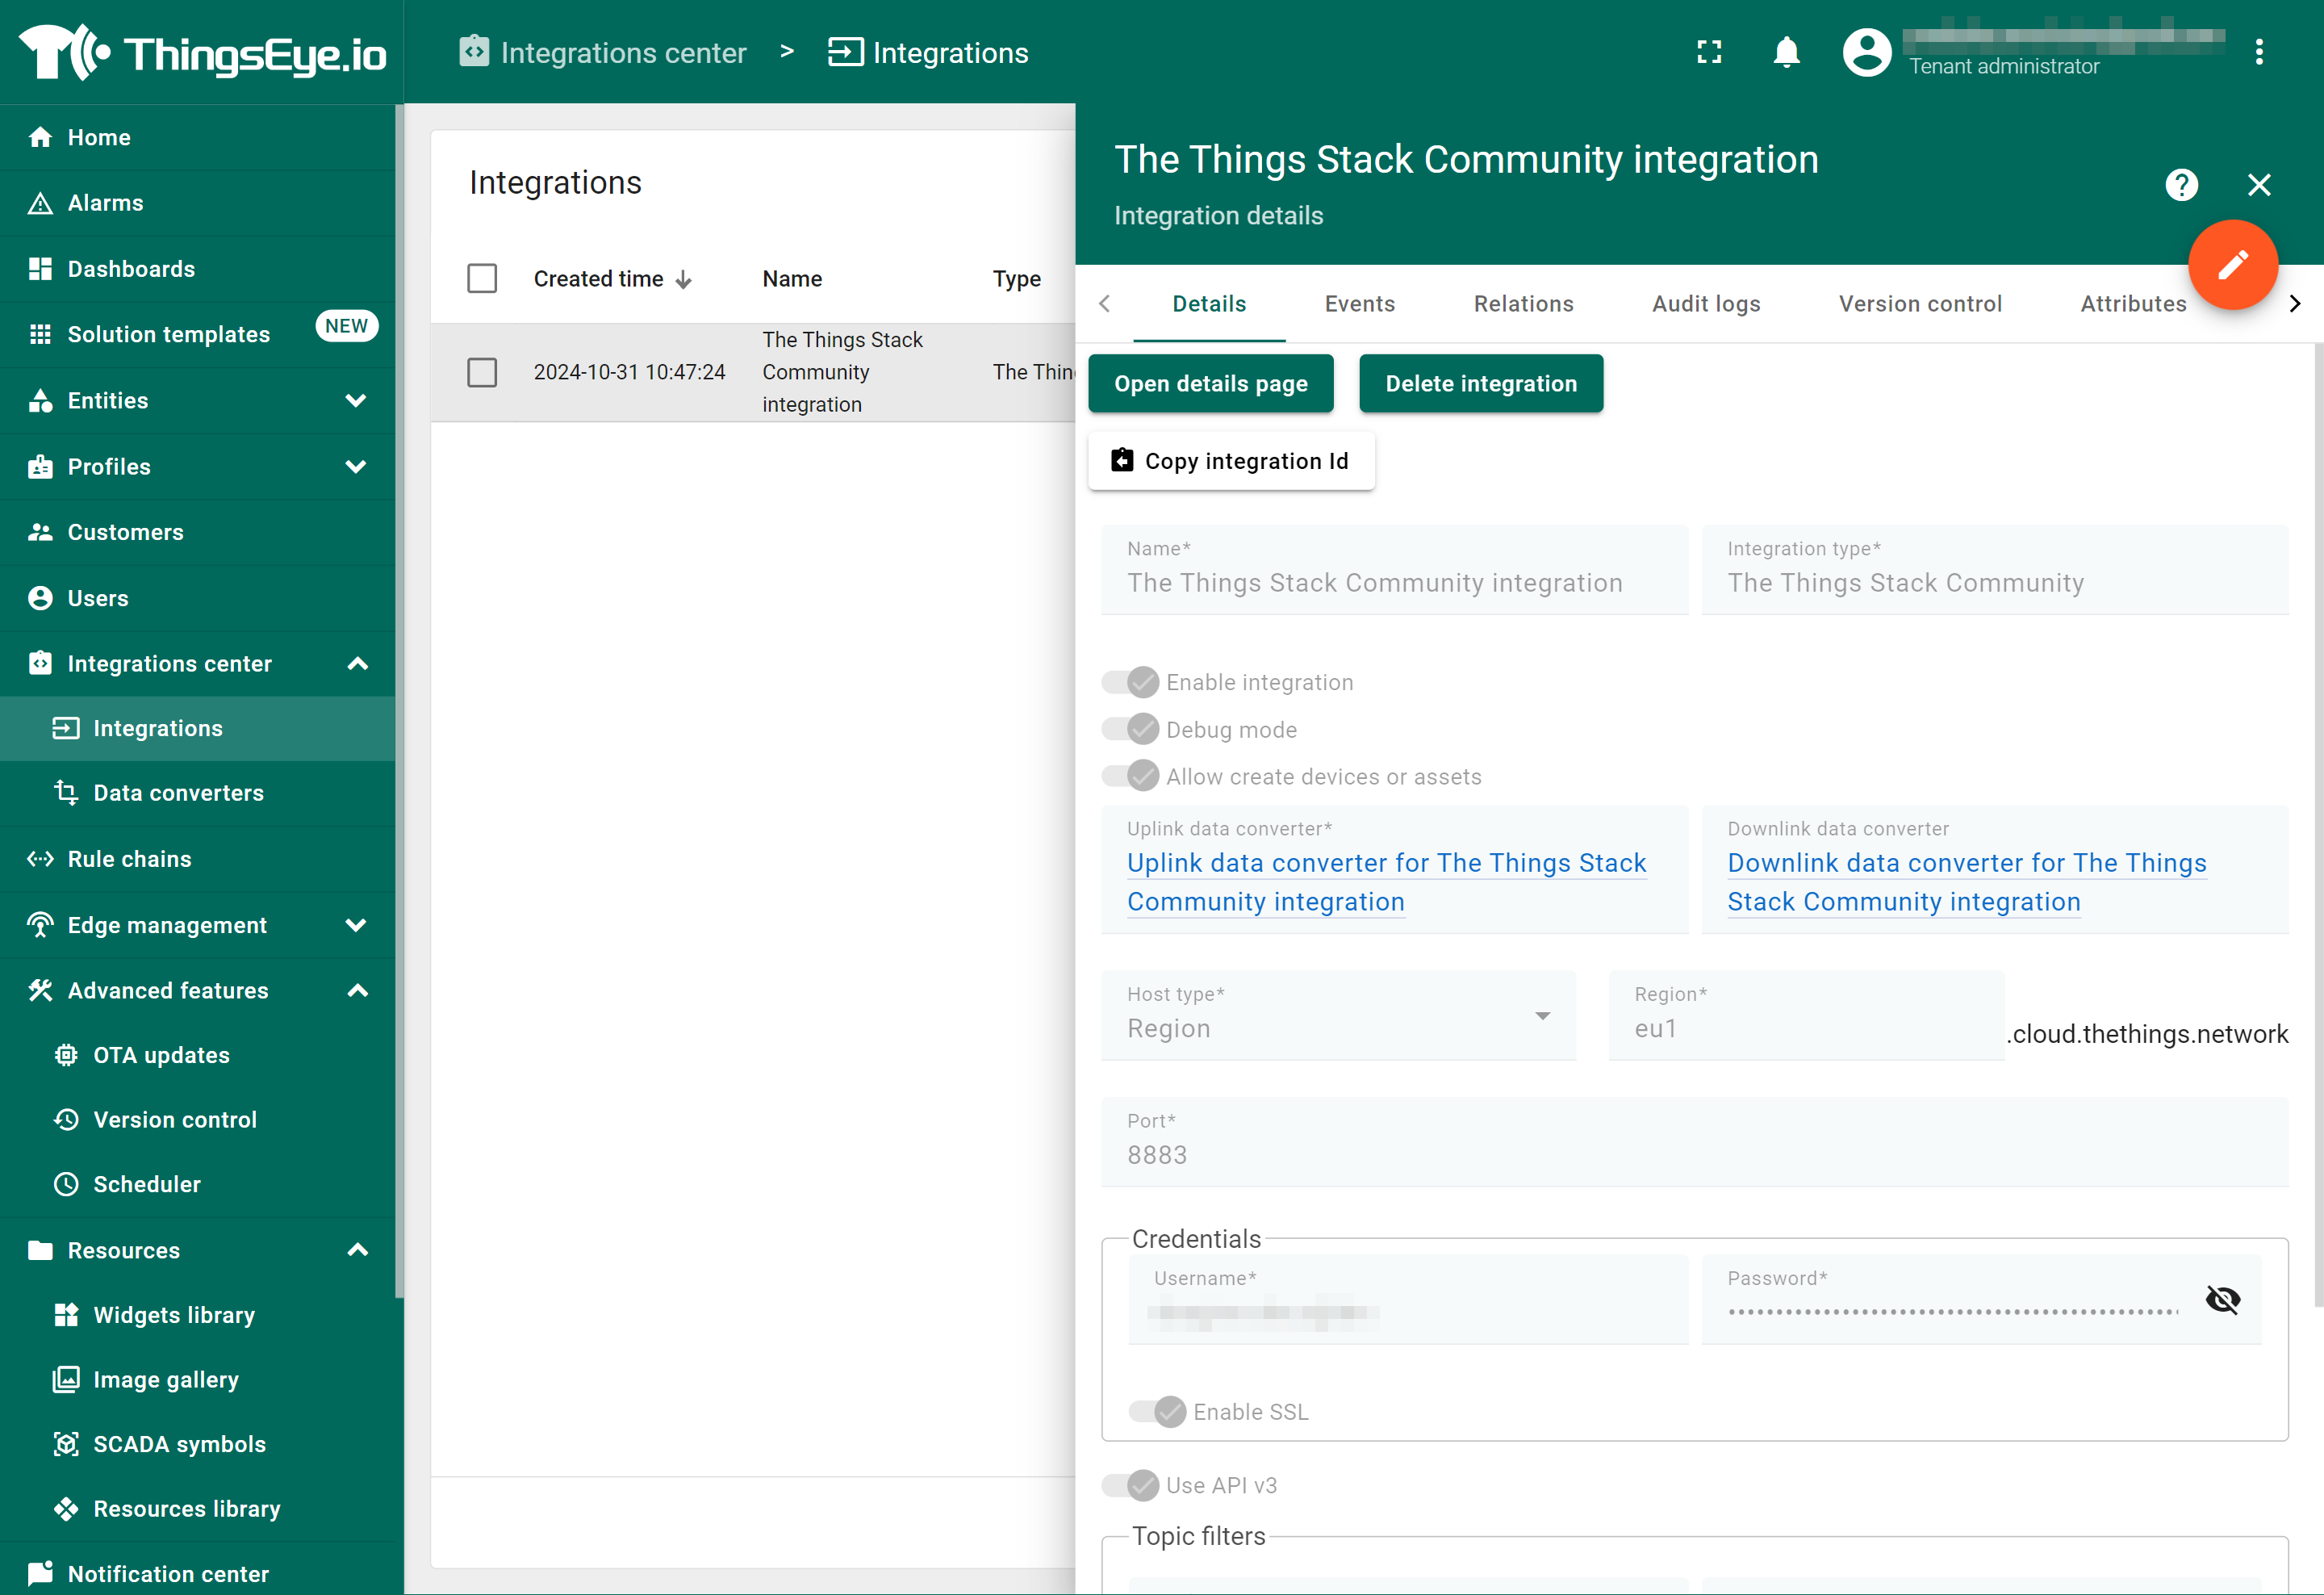
Task: Go to Integrations center breadcrumb
Action: (x=603, y=52)
